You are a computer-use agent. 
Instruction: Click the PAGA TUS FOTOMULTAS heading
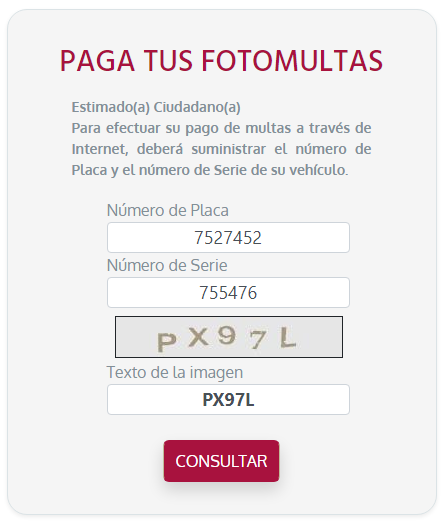pos(221,61)
